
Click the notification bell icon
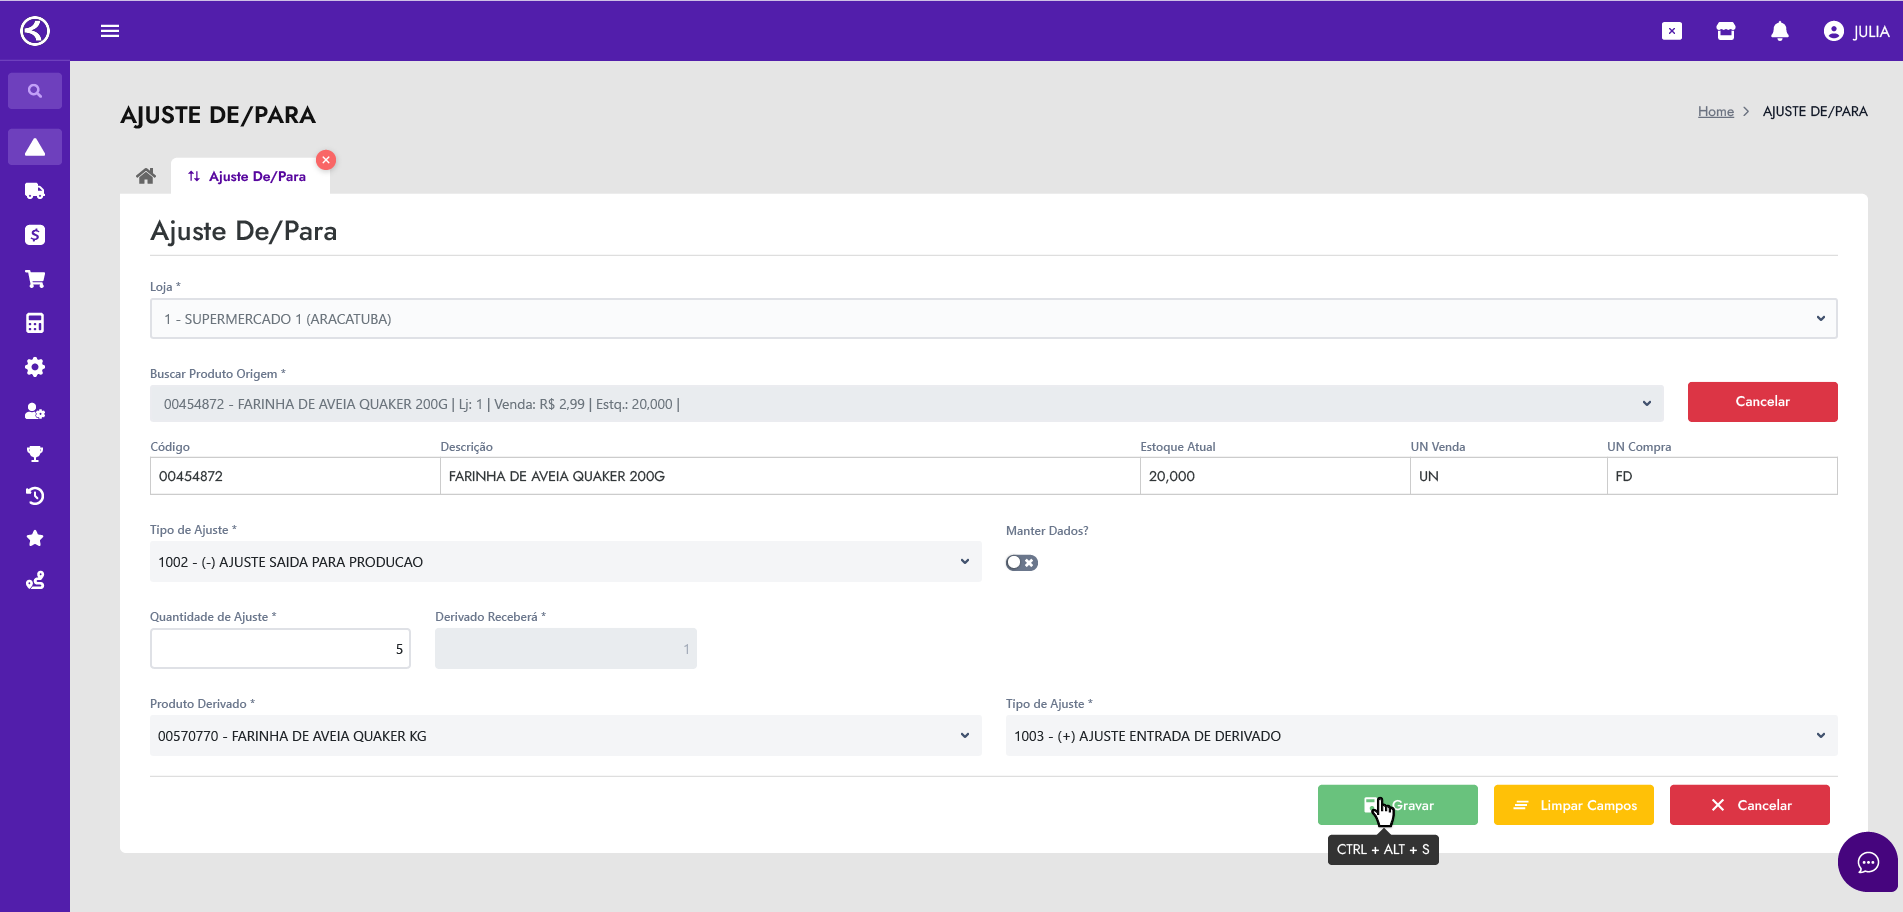(x=1779, y=31)
